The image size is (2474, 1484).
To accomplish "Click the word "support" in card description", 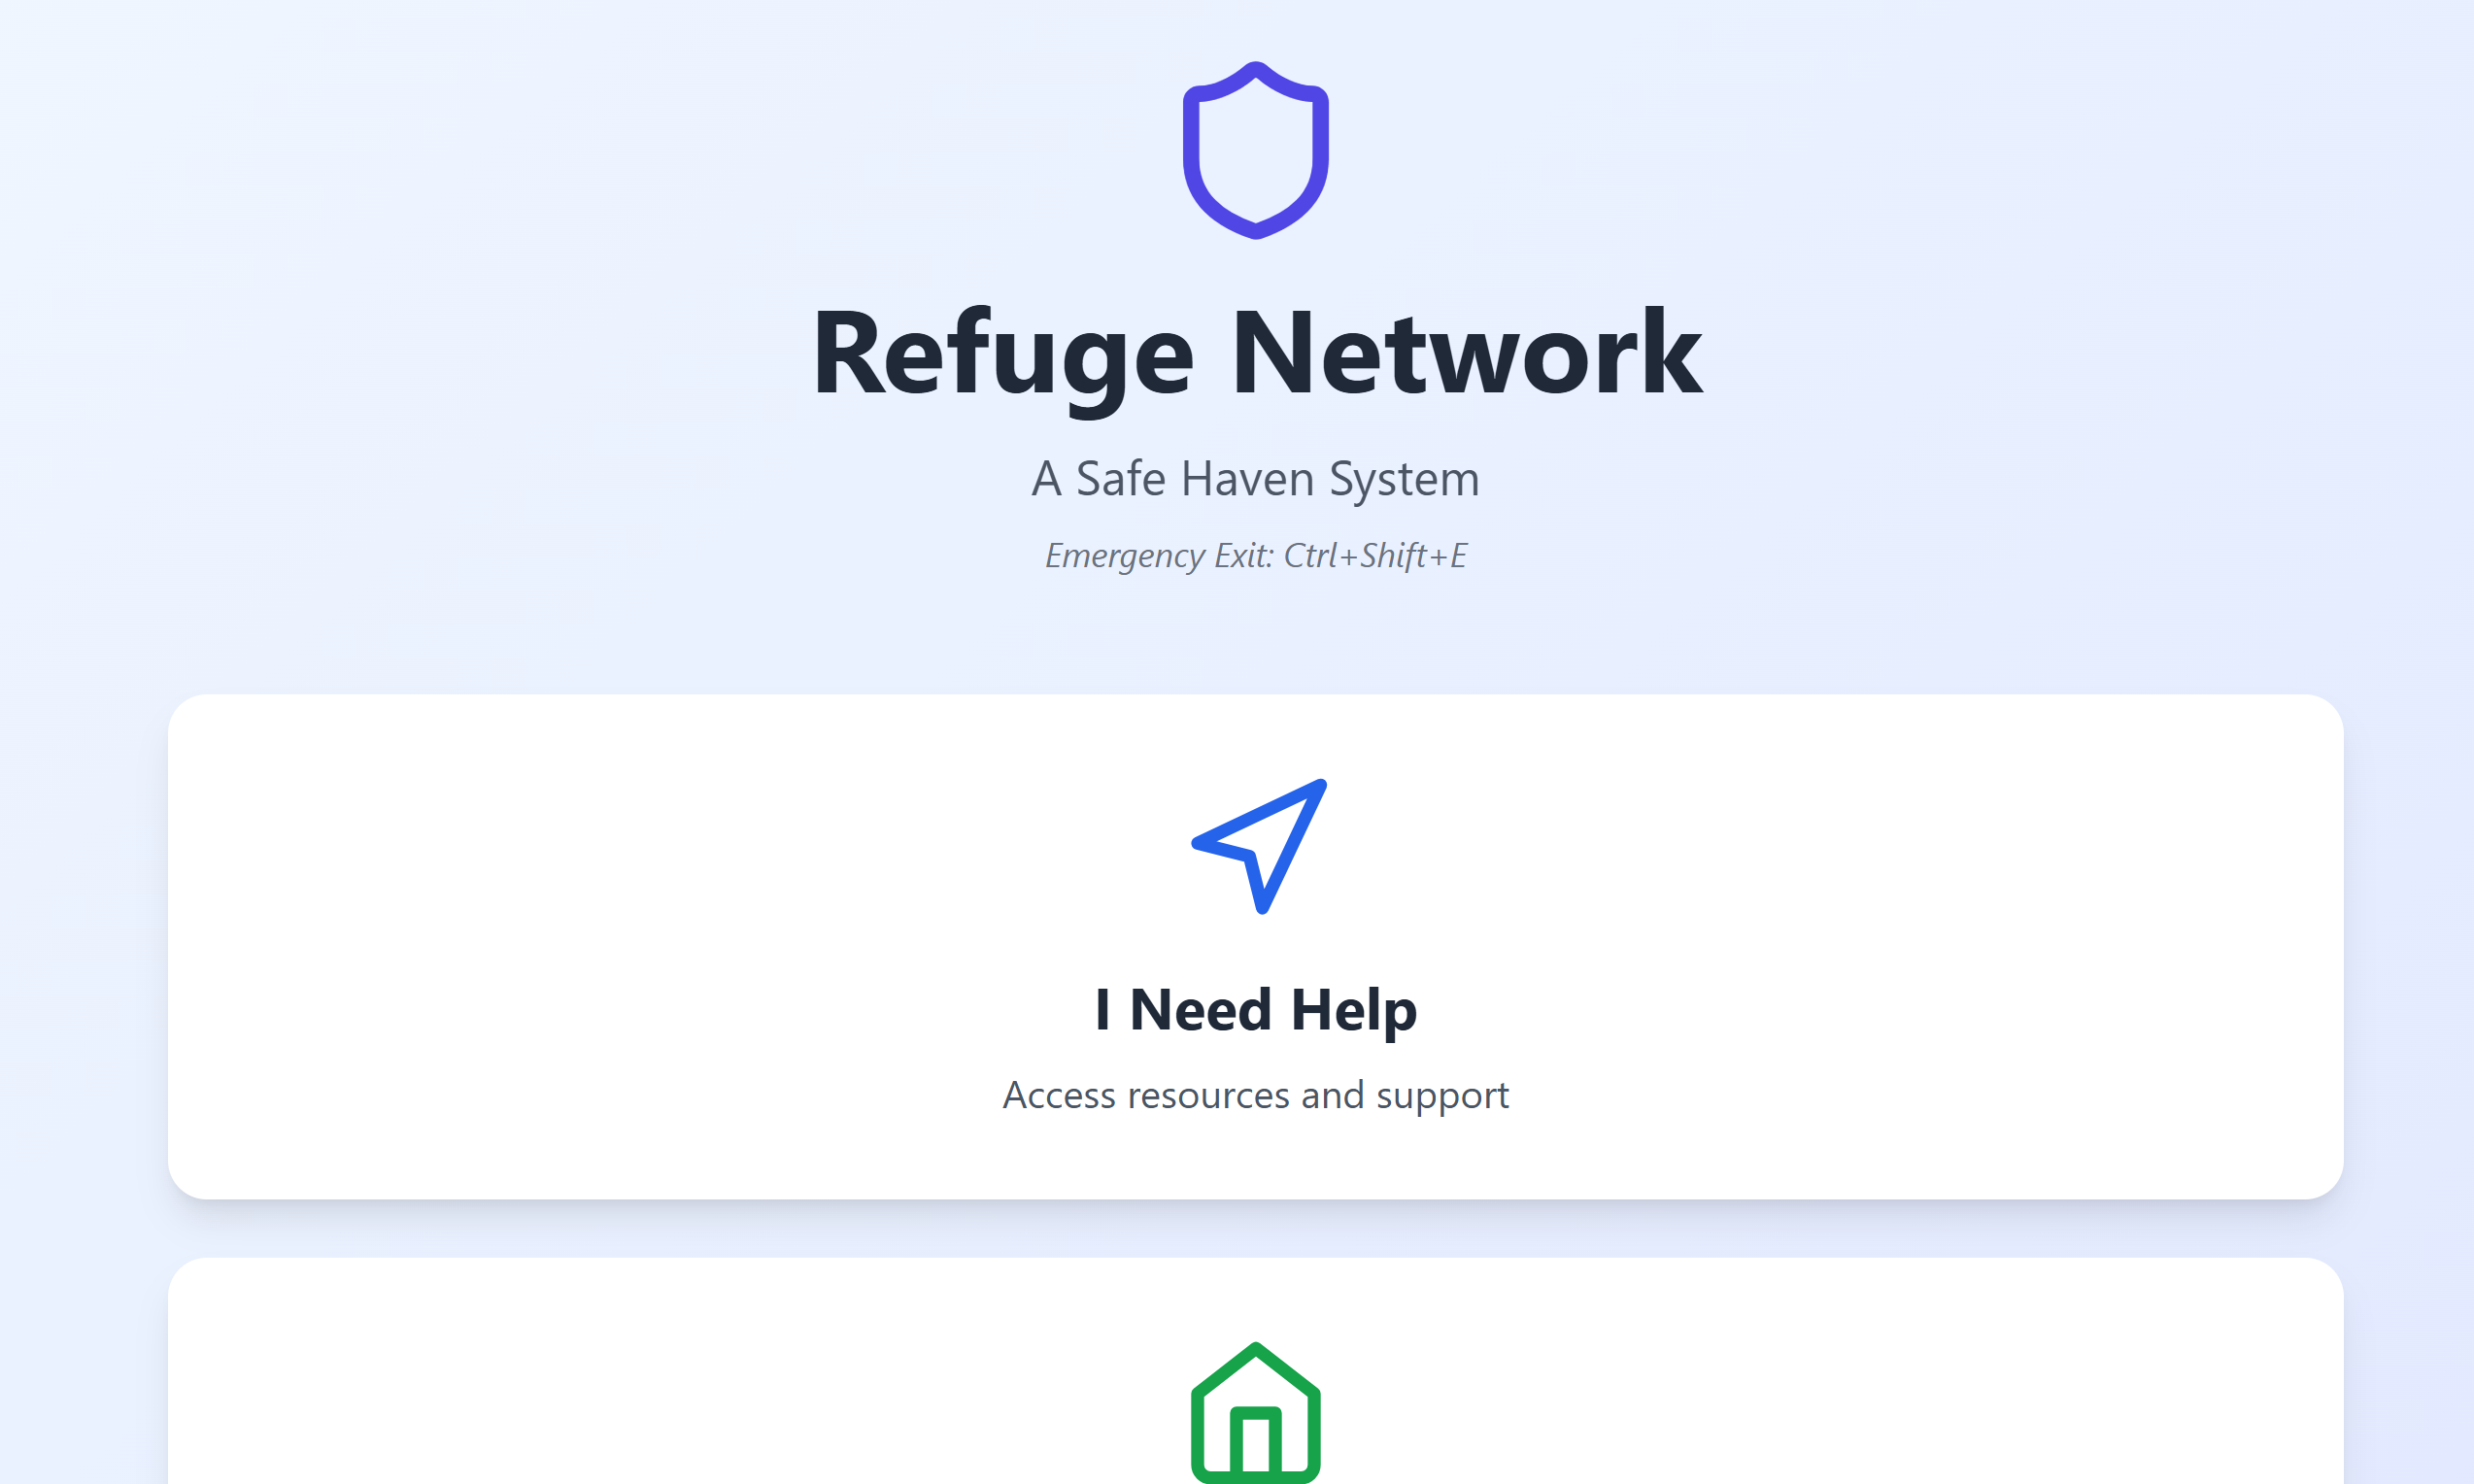I will (x=1442, y=1098).
